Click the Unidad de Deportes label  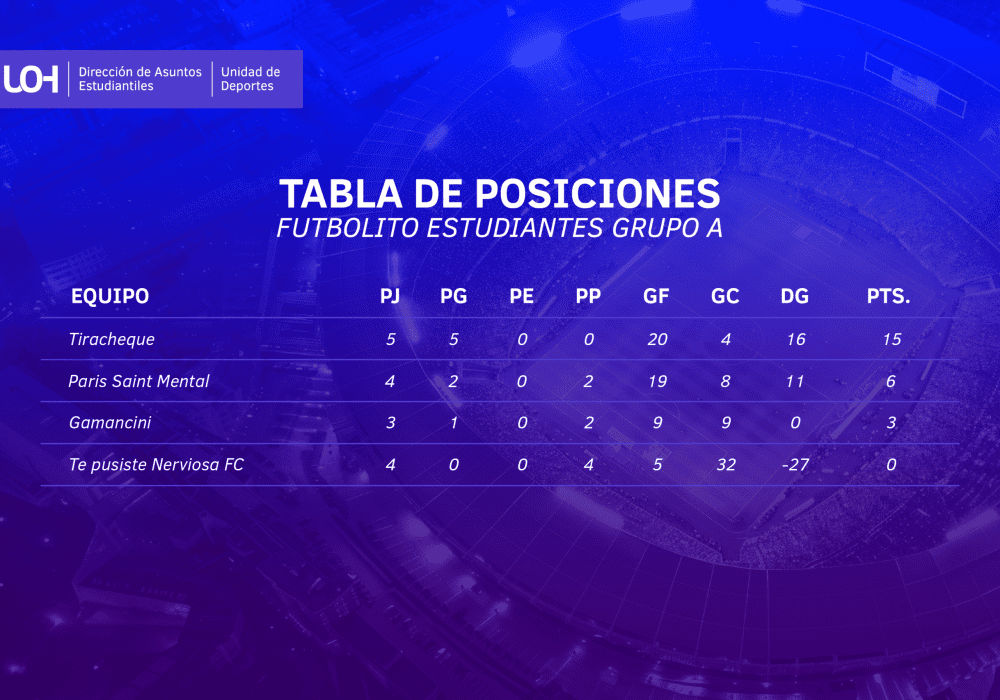pyautogui.click(x=250, y=79)
